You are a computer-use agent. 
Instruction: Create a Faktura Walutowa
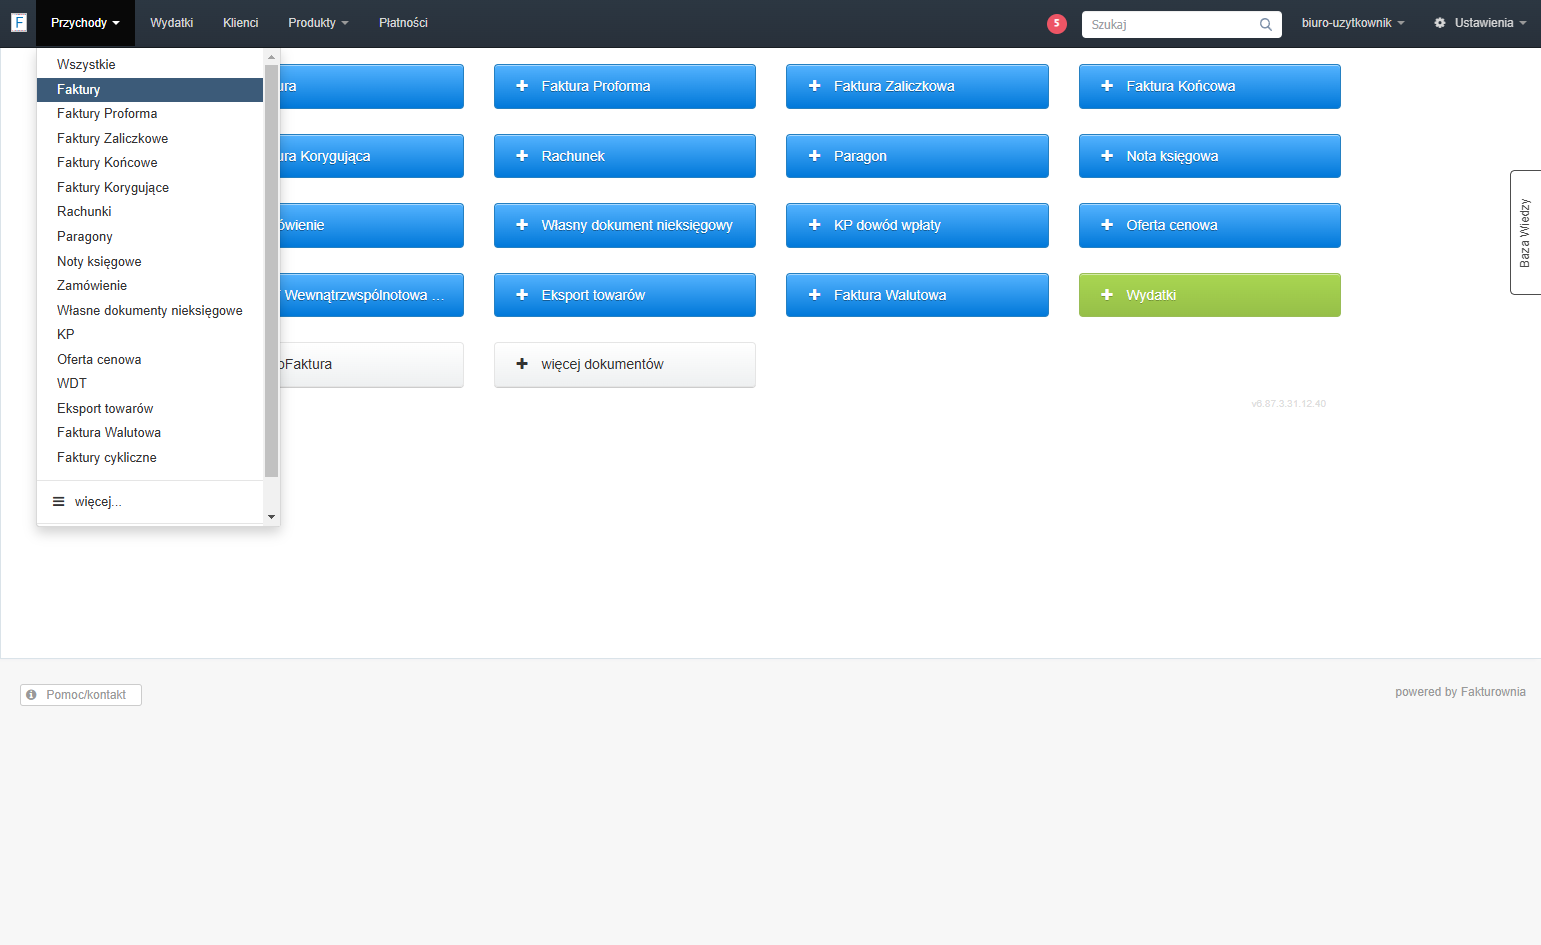917,295
